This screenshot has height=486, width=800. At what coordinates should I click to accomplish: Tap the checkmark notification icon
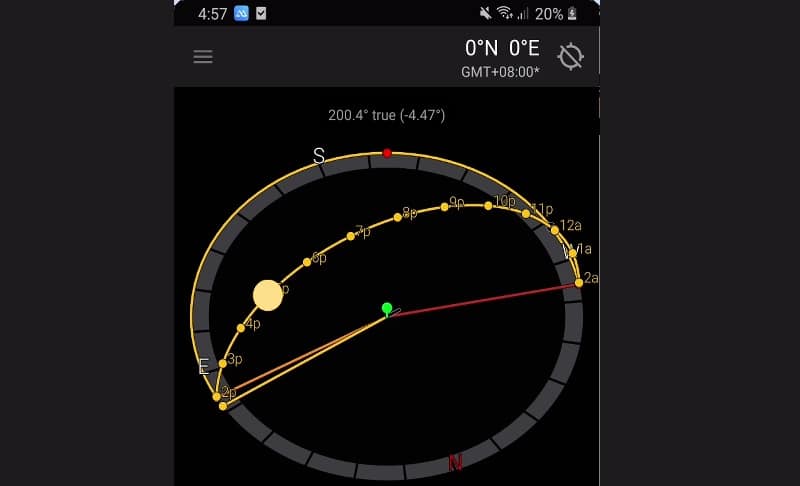click(261, 13)
